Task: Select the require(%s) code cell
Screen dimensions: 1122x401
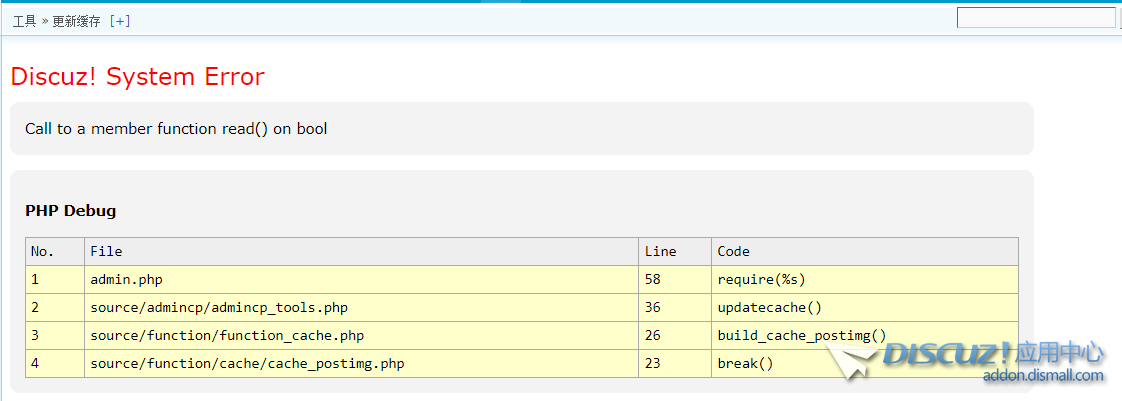Action: [x=864, y=279]
